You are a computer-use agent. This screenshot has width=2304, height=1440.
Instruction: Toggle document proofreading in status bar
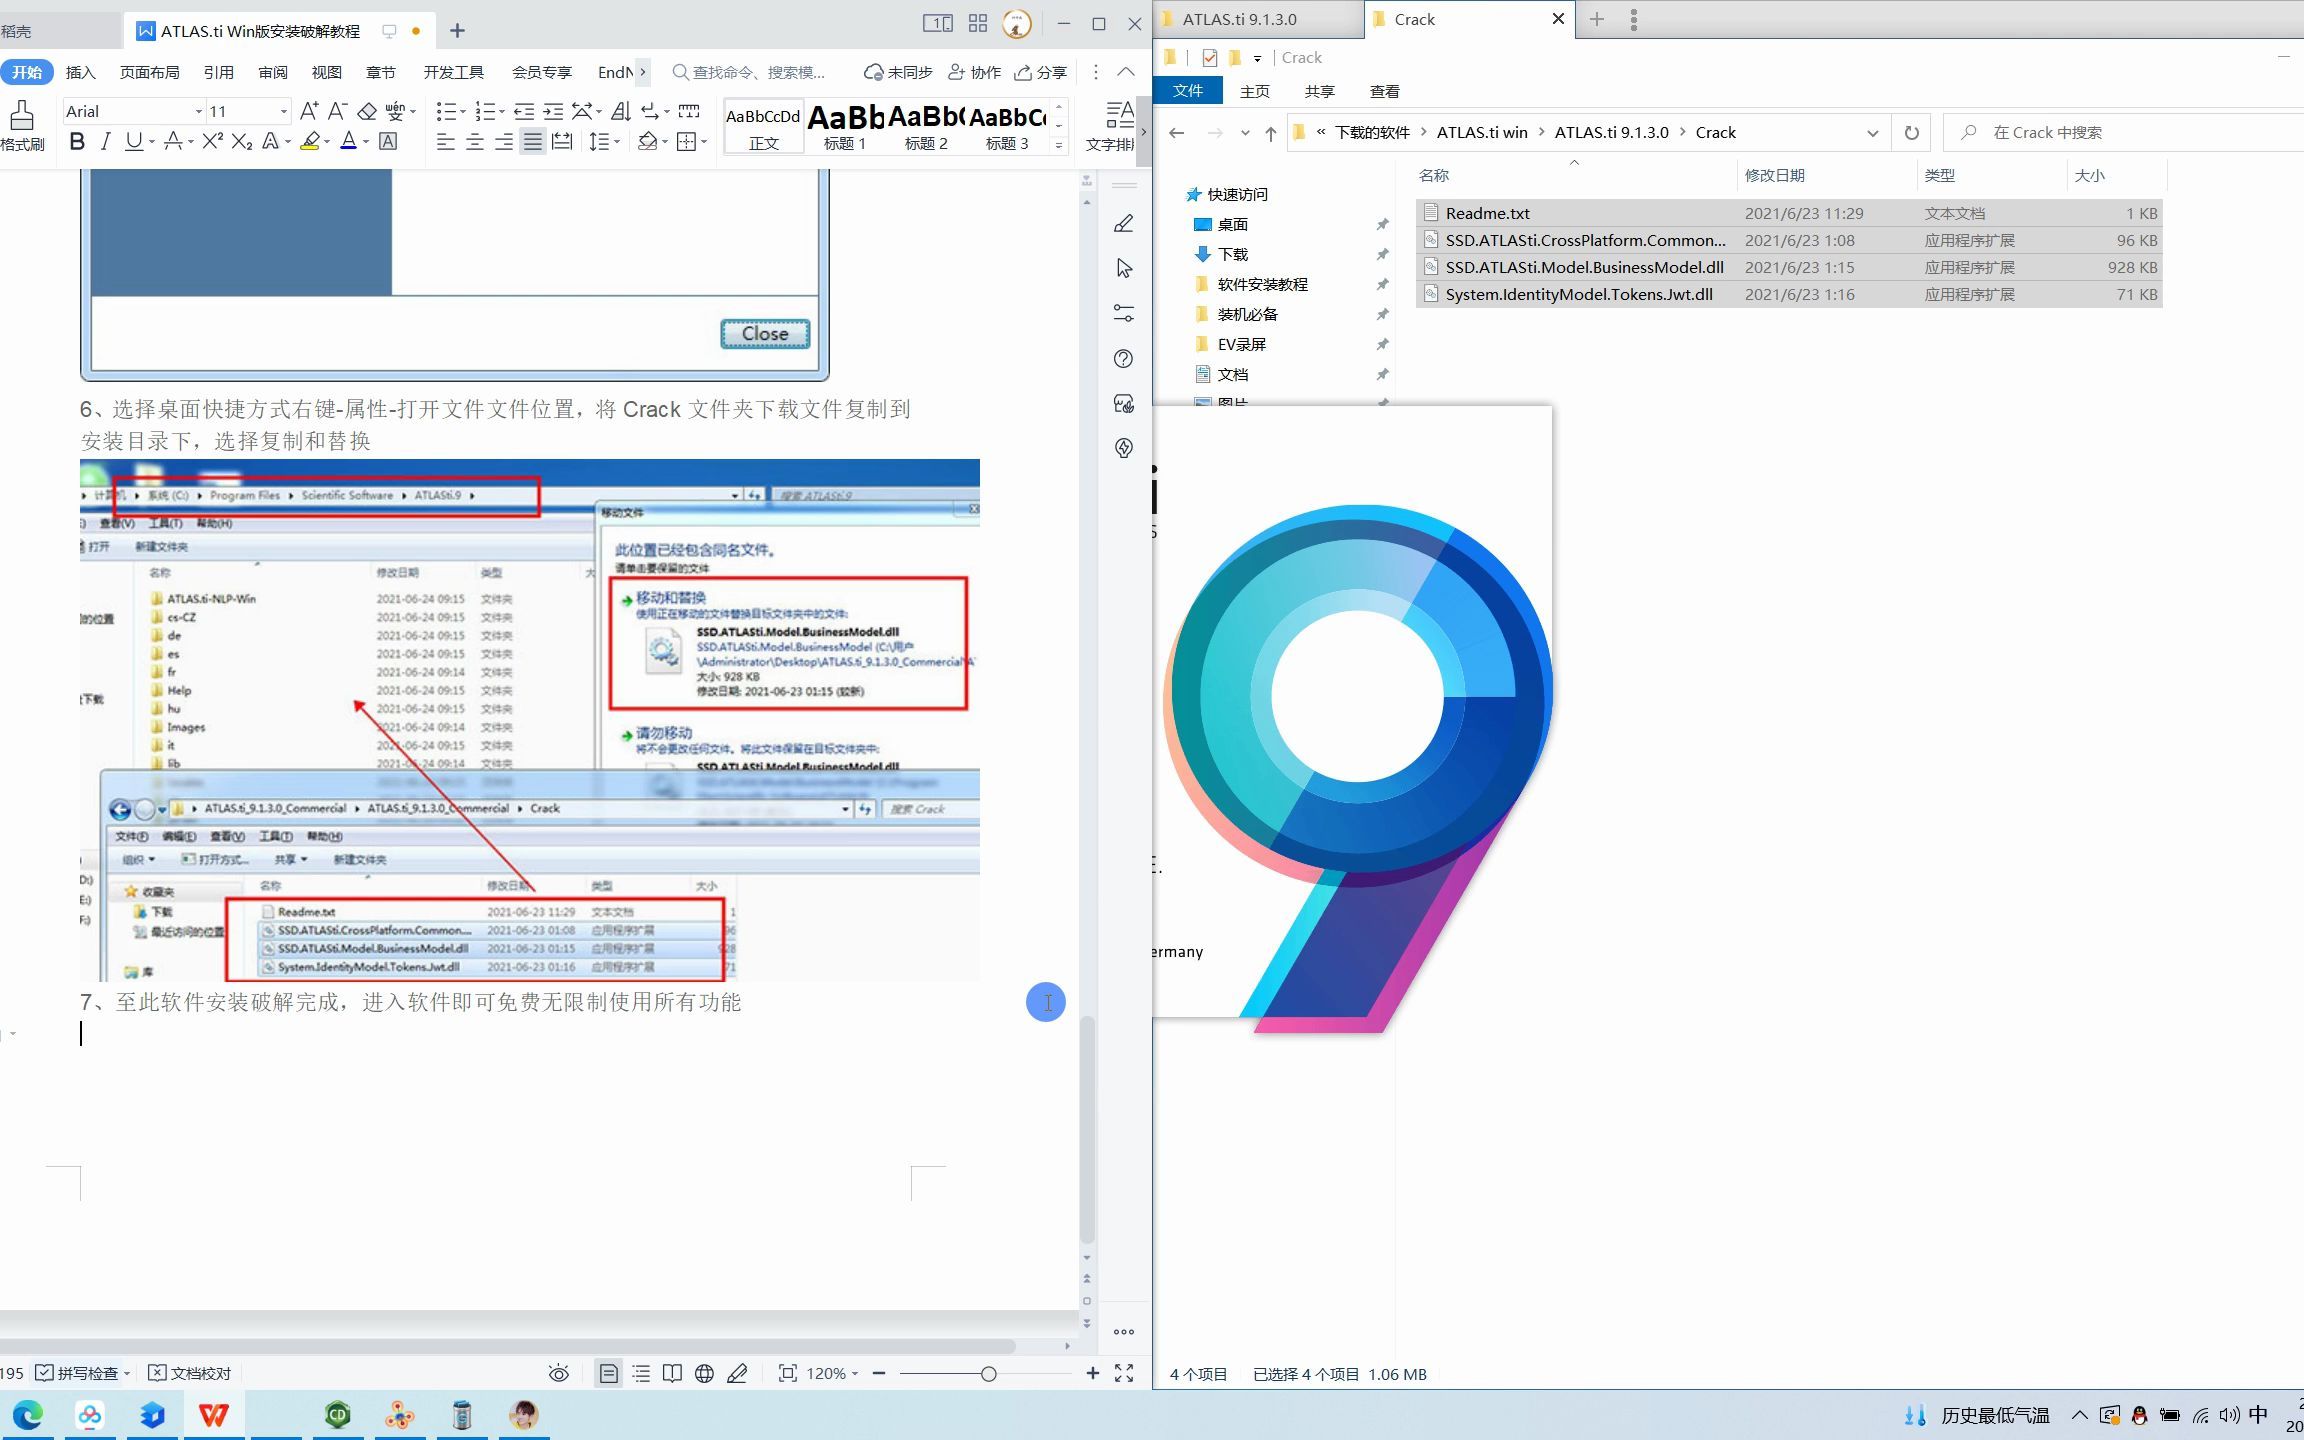190,1374
